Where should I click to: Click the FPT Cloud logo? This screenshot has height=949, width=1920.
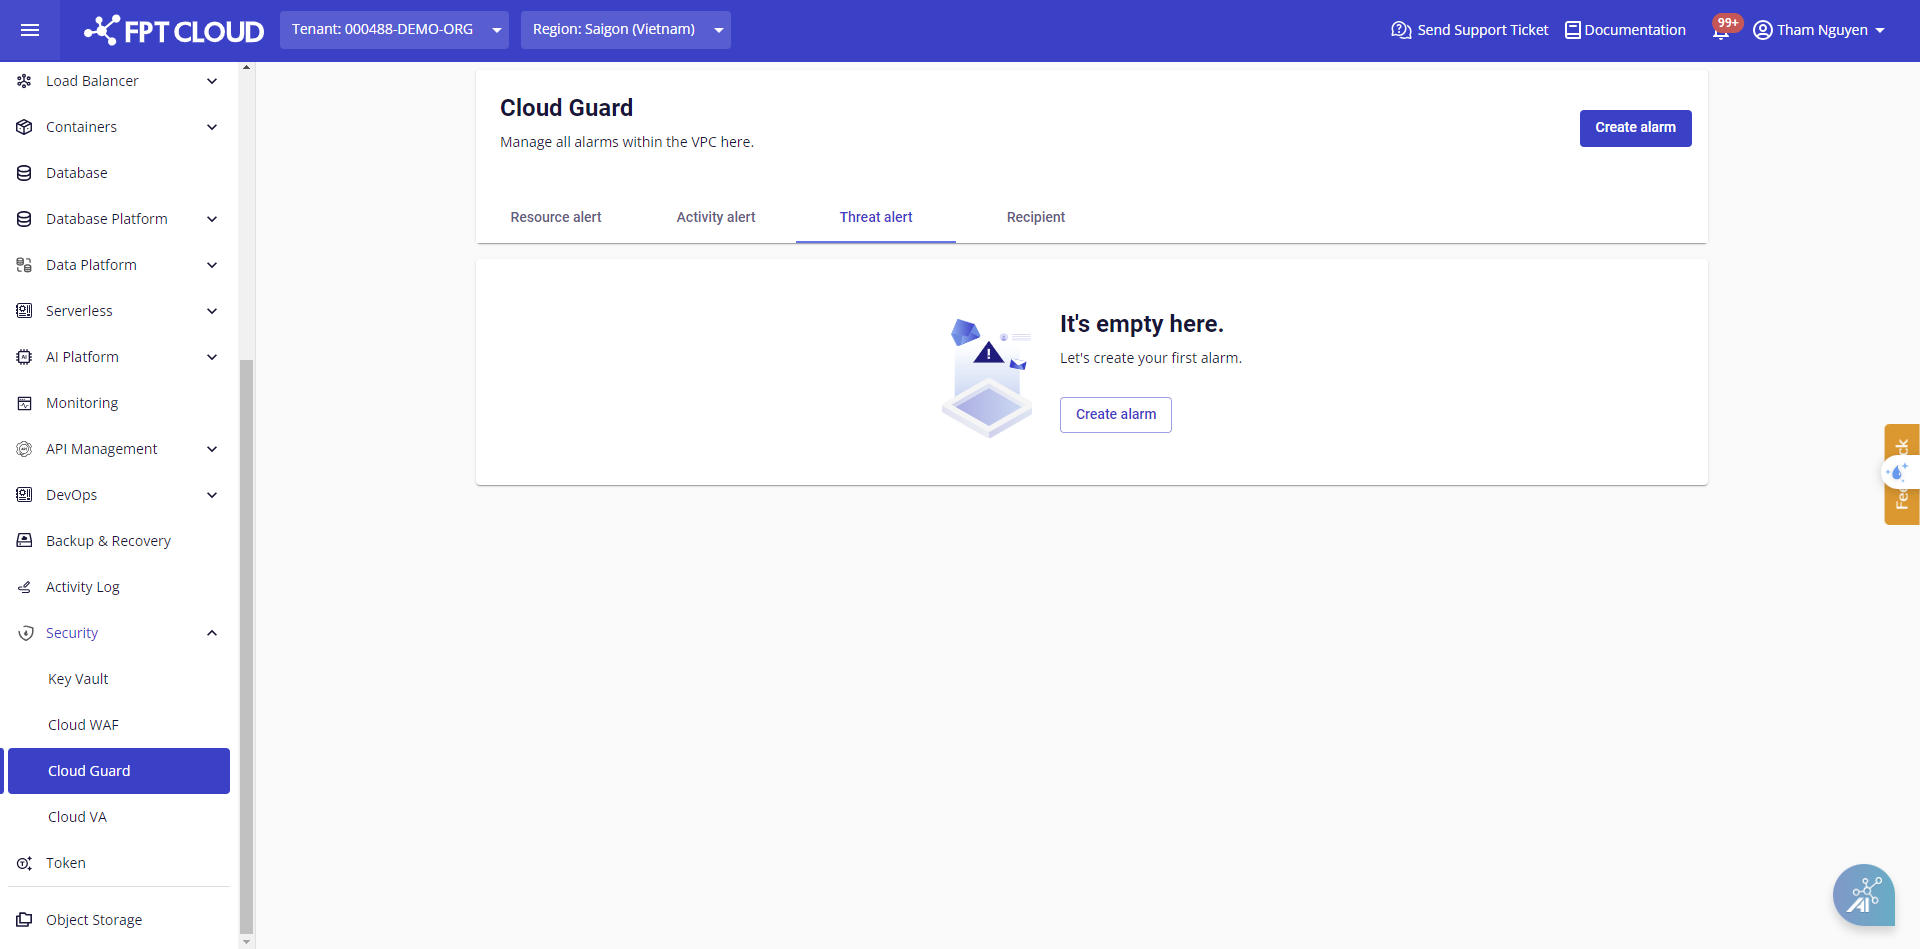174,30
